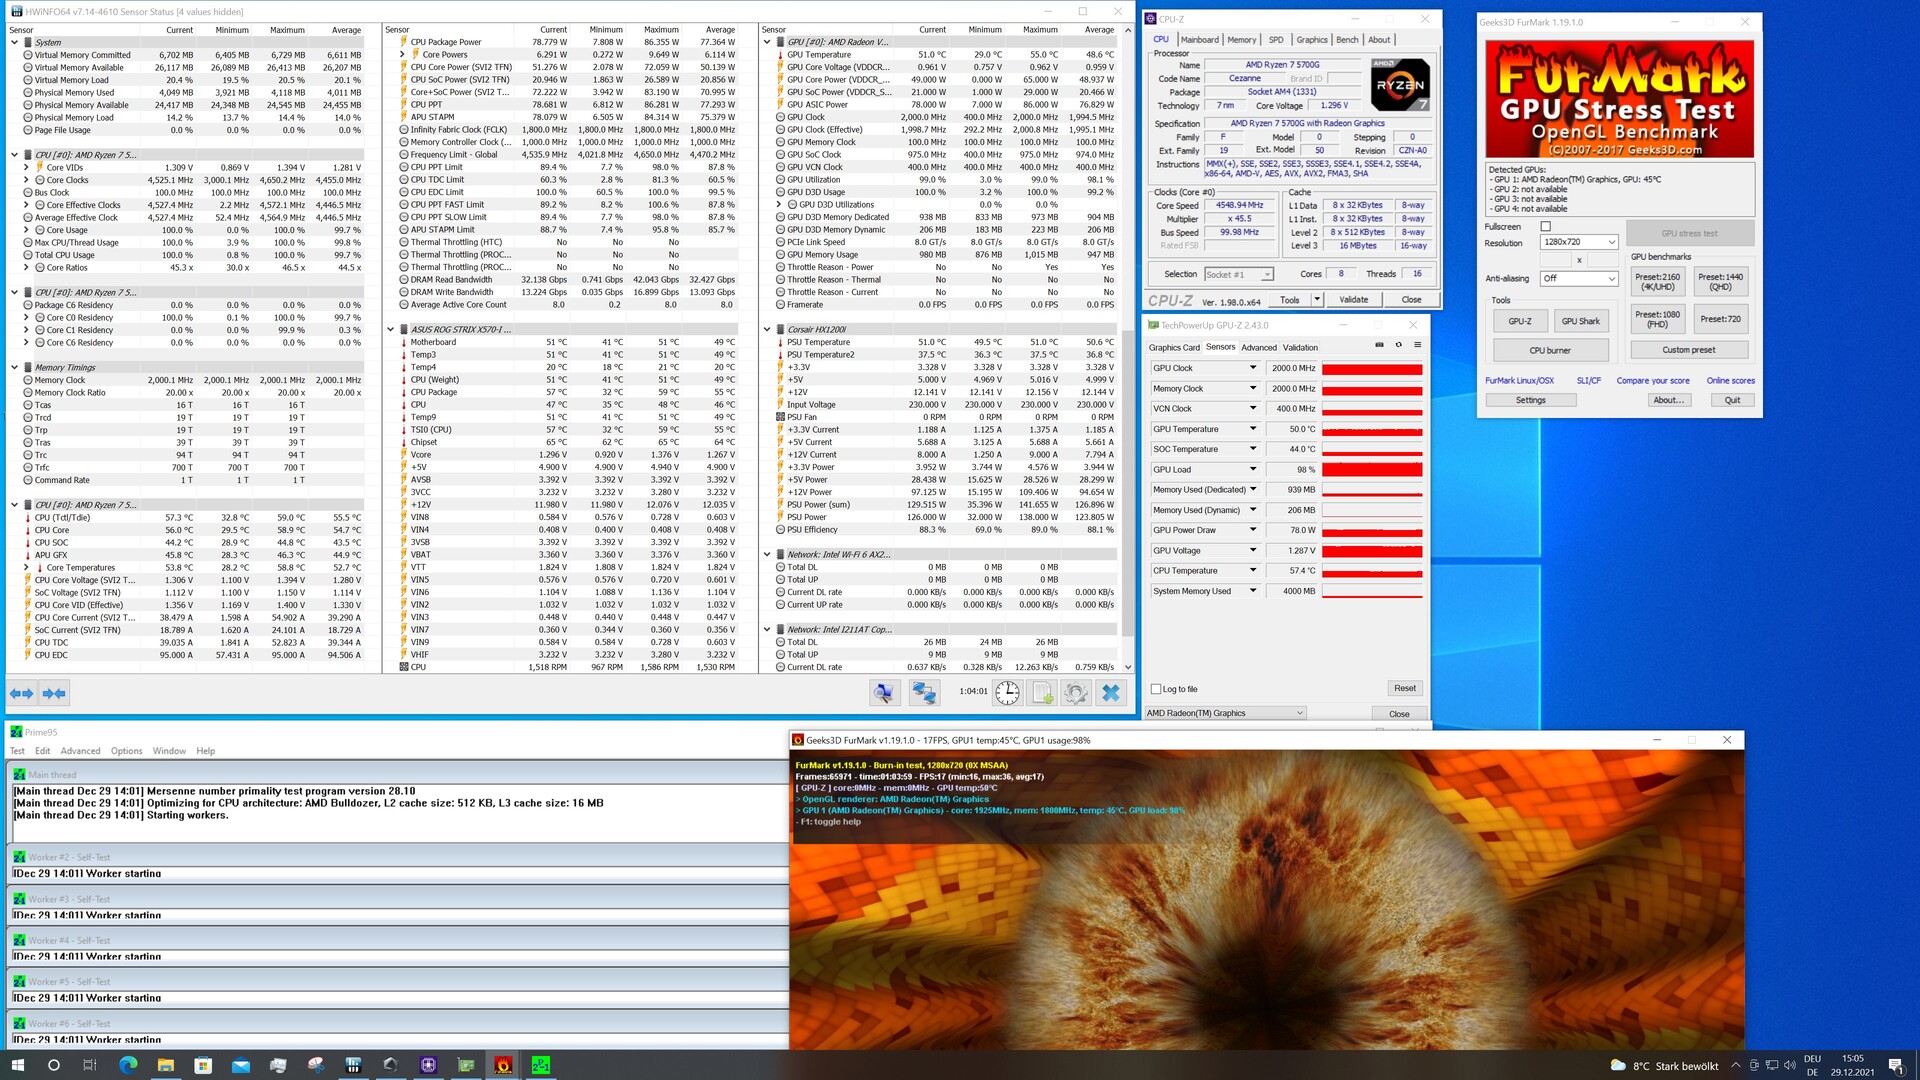Click the GPU-Z refresh icon
Viewport: 1920px width, 1080px height.
[x=1398, y=345]
